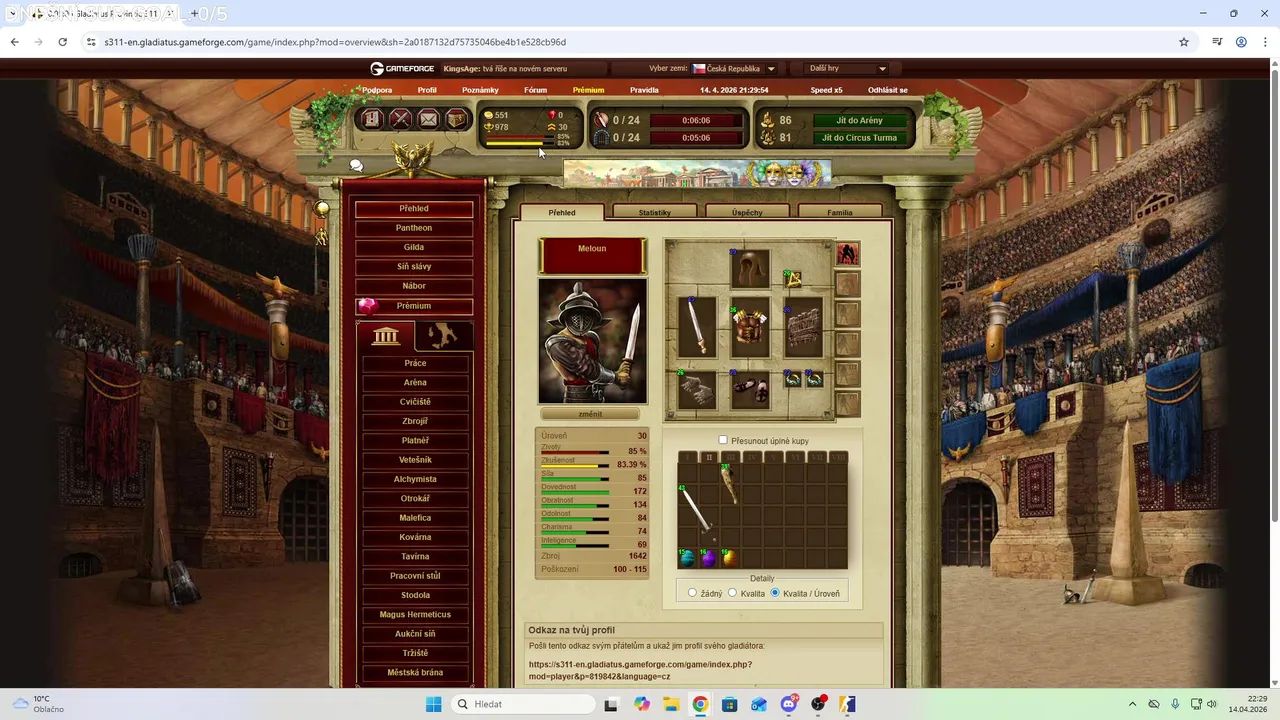Image resolution: width=1280 pixels, height=720 pixels.
Task: Select the amulet slot
Action: (793, 279)
